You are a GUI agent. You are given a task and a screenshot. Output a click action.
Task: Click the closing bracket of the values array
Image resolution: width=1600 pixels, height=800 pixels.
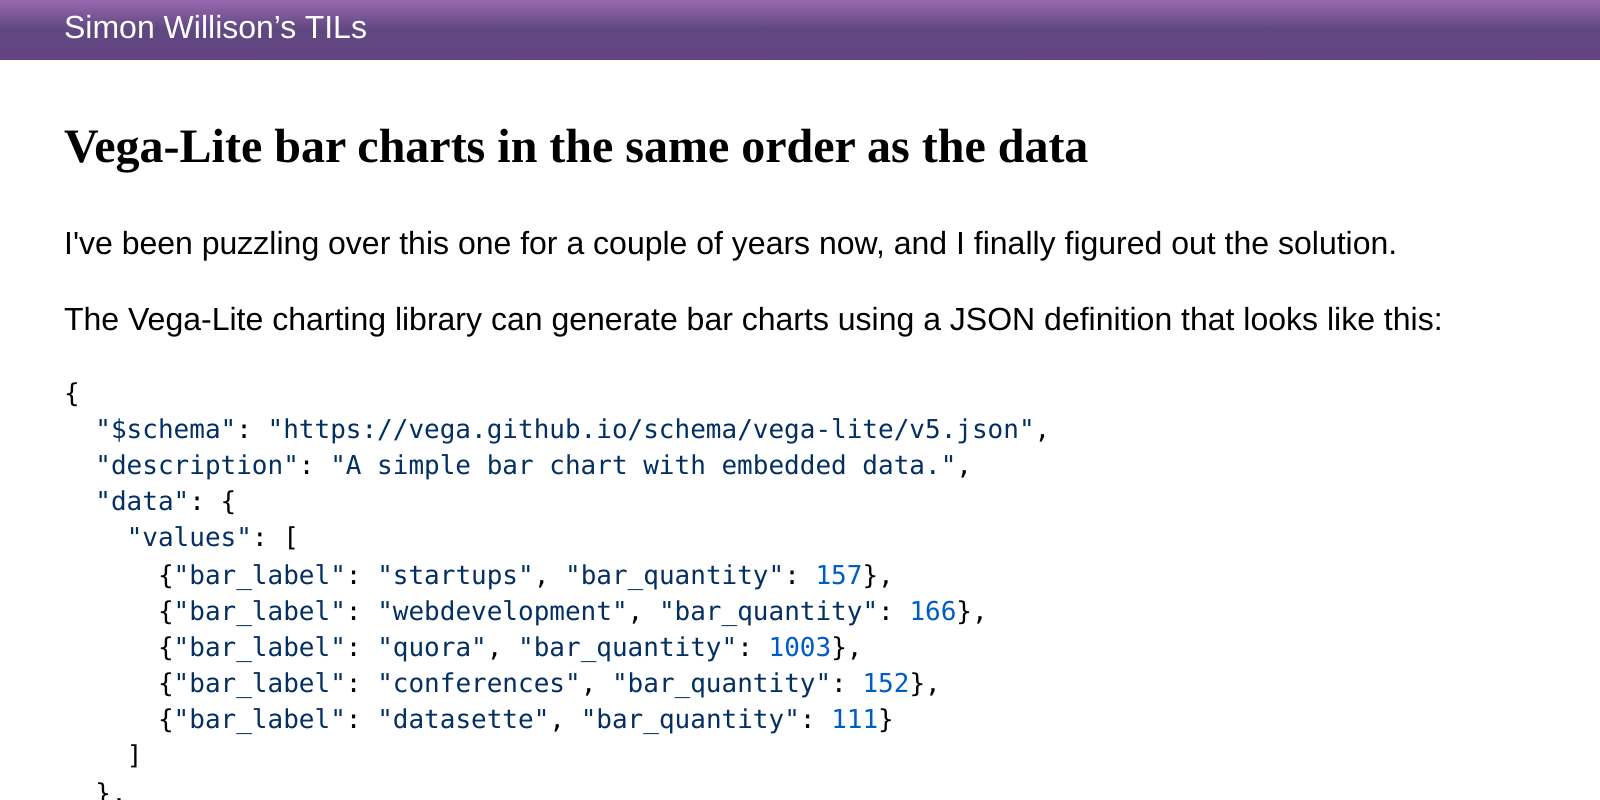133,755
